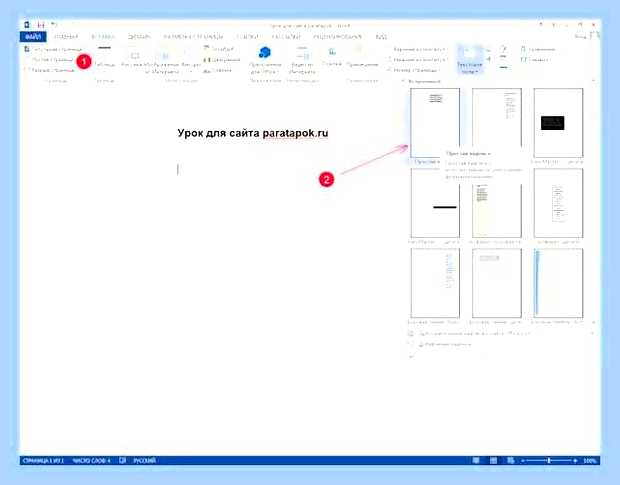Image resolution: width=620 pixels, height=485 pixels.
Task: Switch to Web Layout view
Action: click(x=510, y=460)
